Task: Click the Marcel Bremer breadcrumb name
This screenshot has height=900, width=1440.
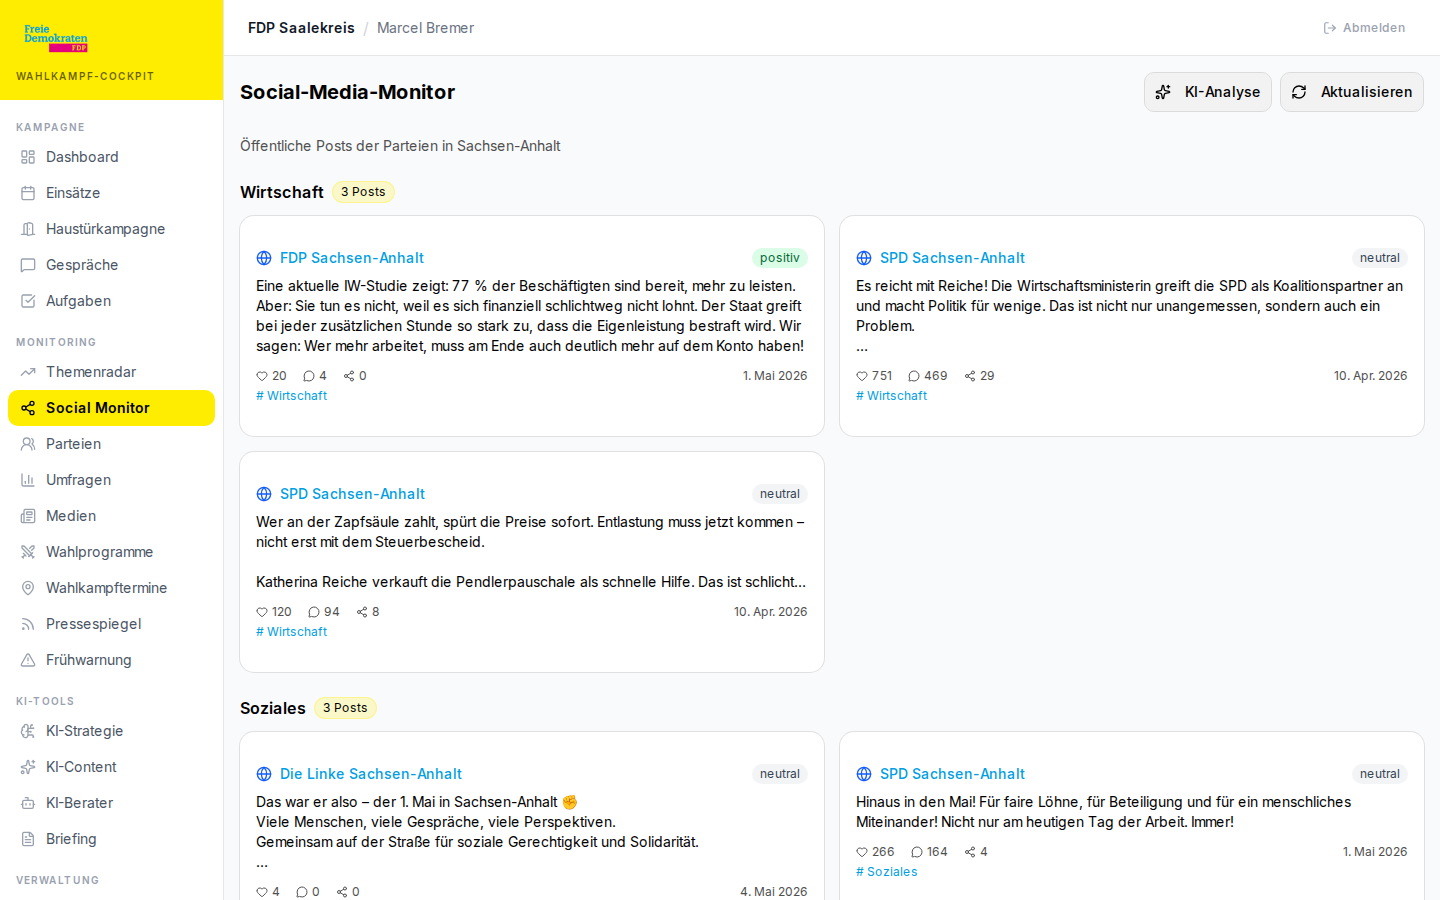Action: (x=425, y=28)
